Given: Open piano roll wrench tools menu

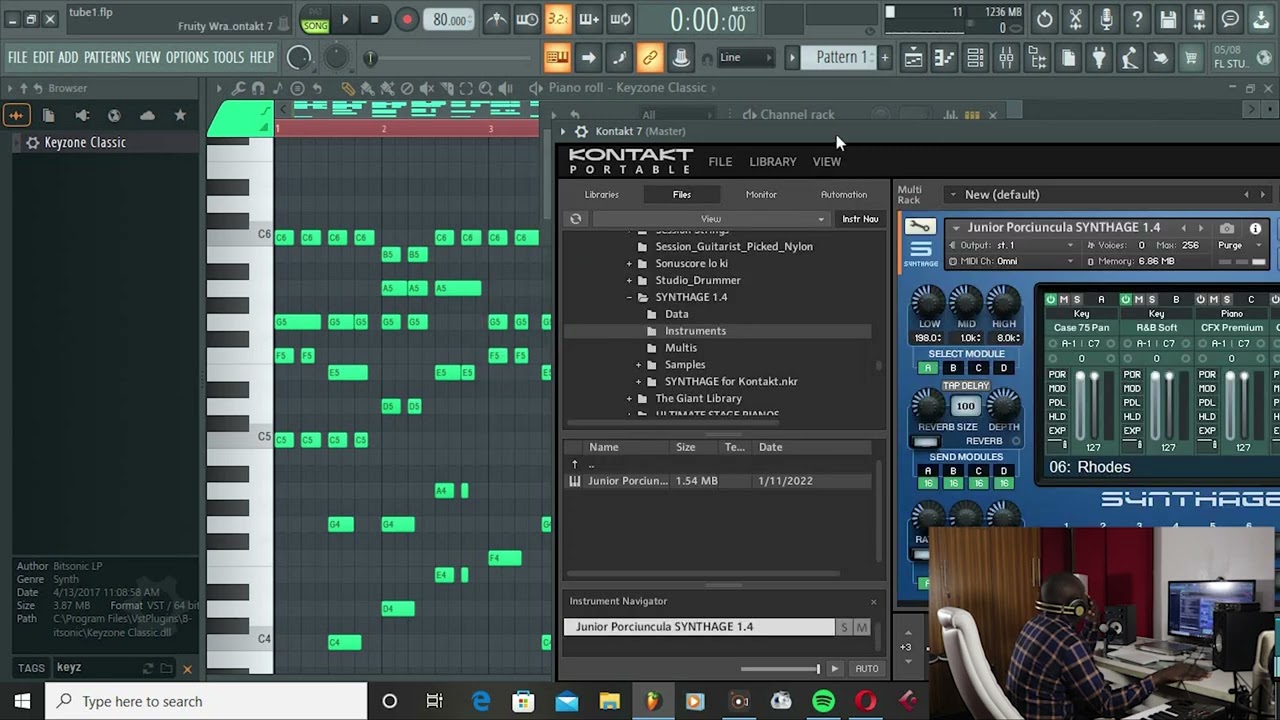Looking at the screenshot, I should pyautogui.click(x=238, y=88).
